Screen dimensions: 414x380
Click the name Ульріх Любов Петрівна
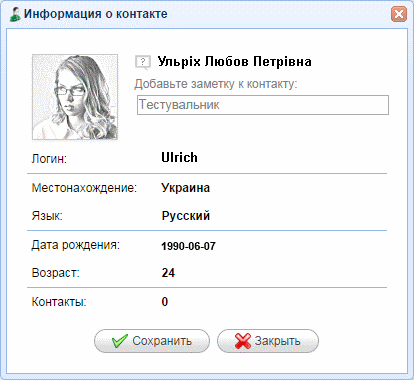point(234,62)
